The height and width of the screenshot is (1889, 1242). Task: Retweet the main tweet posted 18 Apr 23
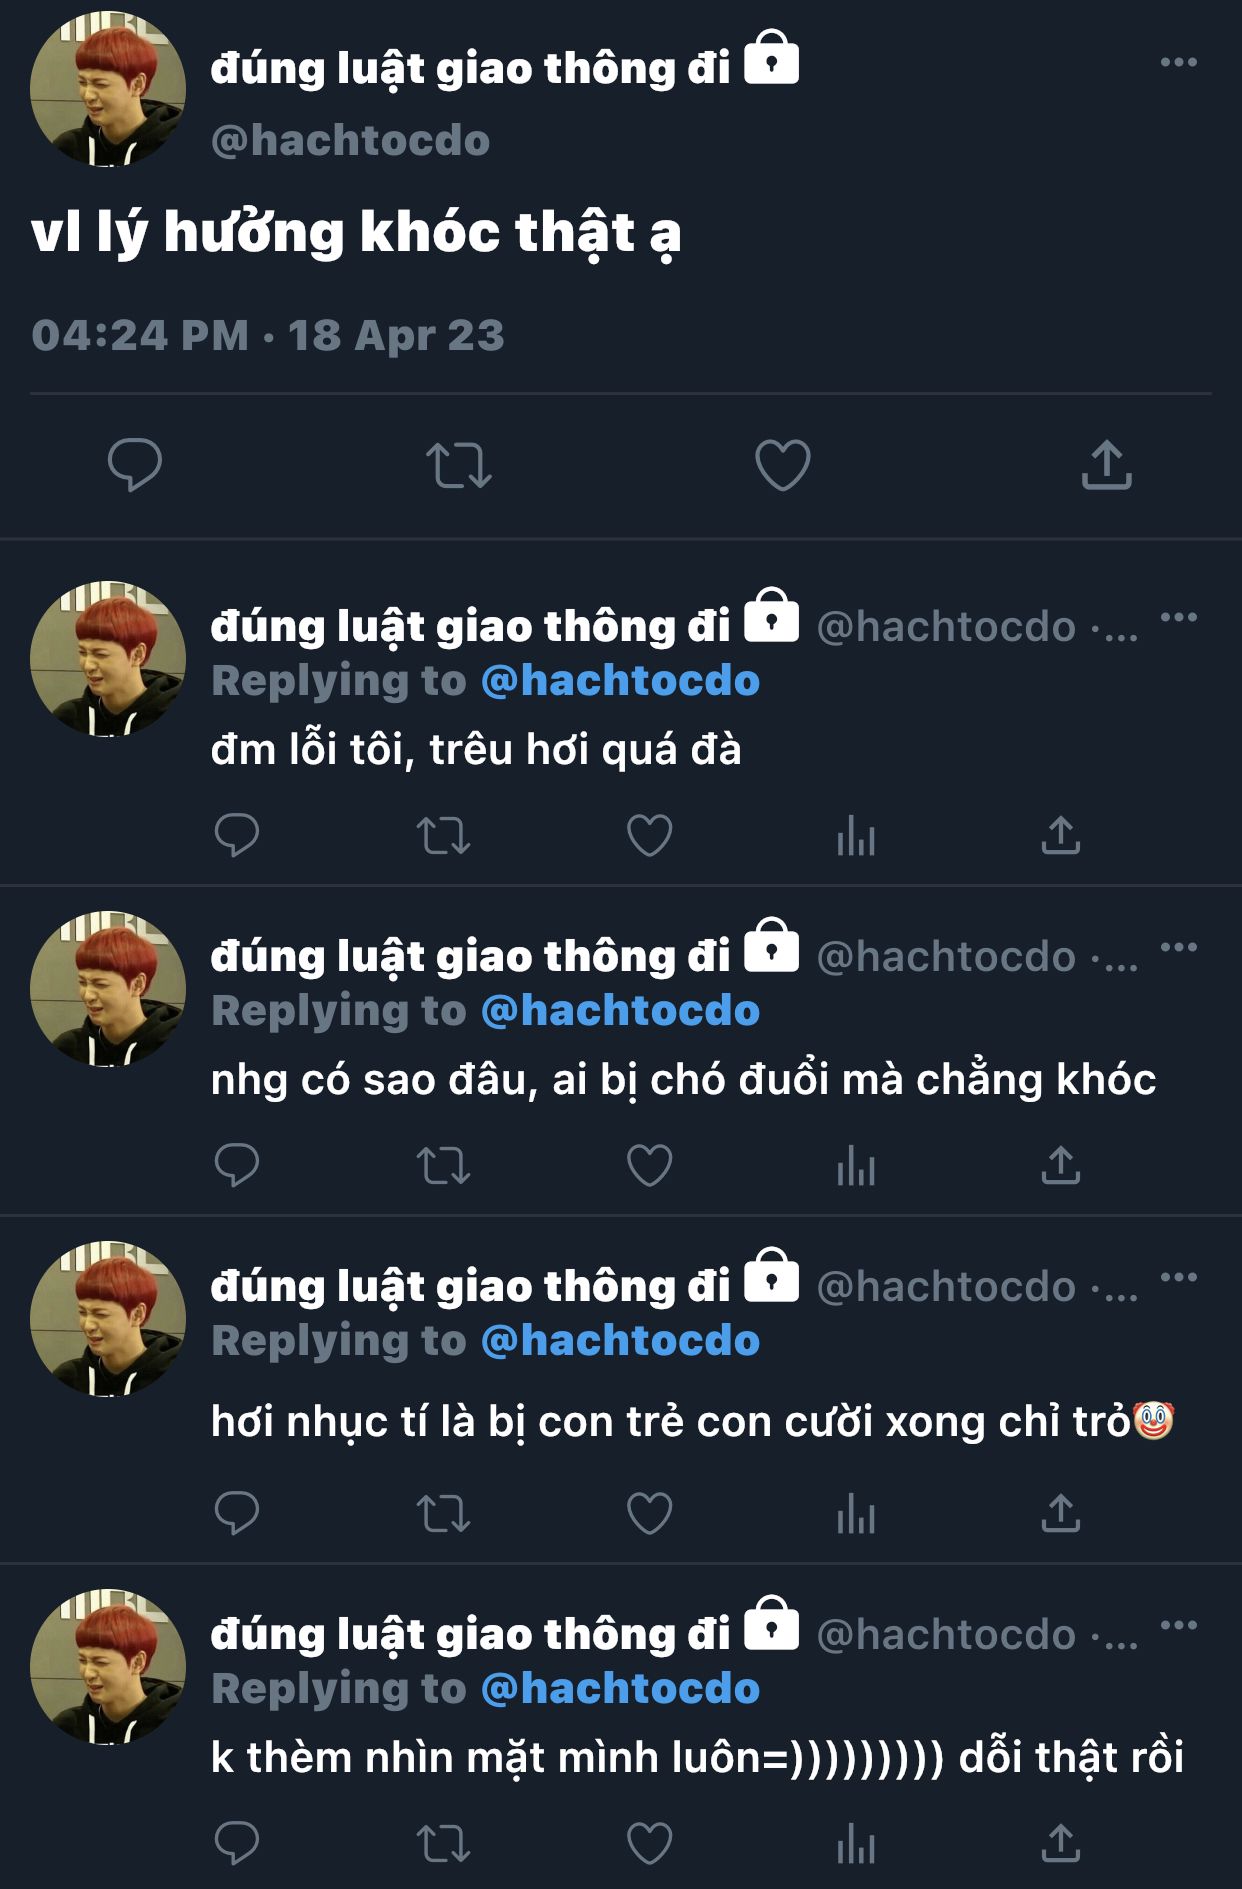[459, 466]
